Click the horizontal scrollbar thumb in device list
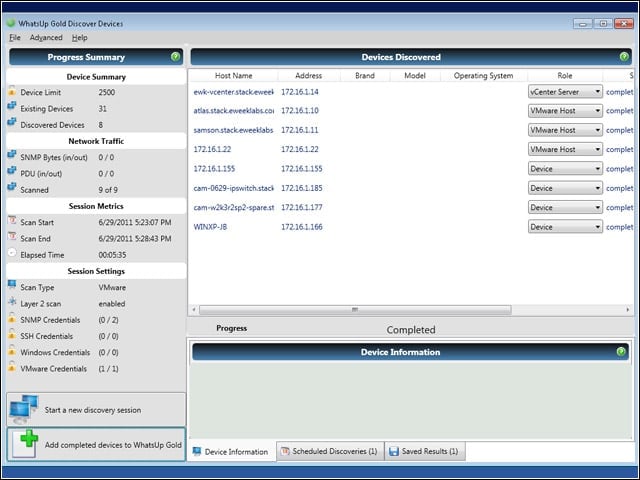The image size is (640, 480). coord(355,309)
